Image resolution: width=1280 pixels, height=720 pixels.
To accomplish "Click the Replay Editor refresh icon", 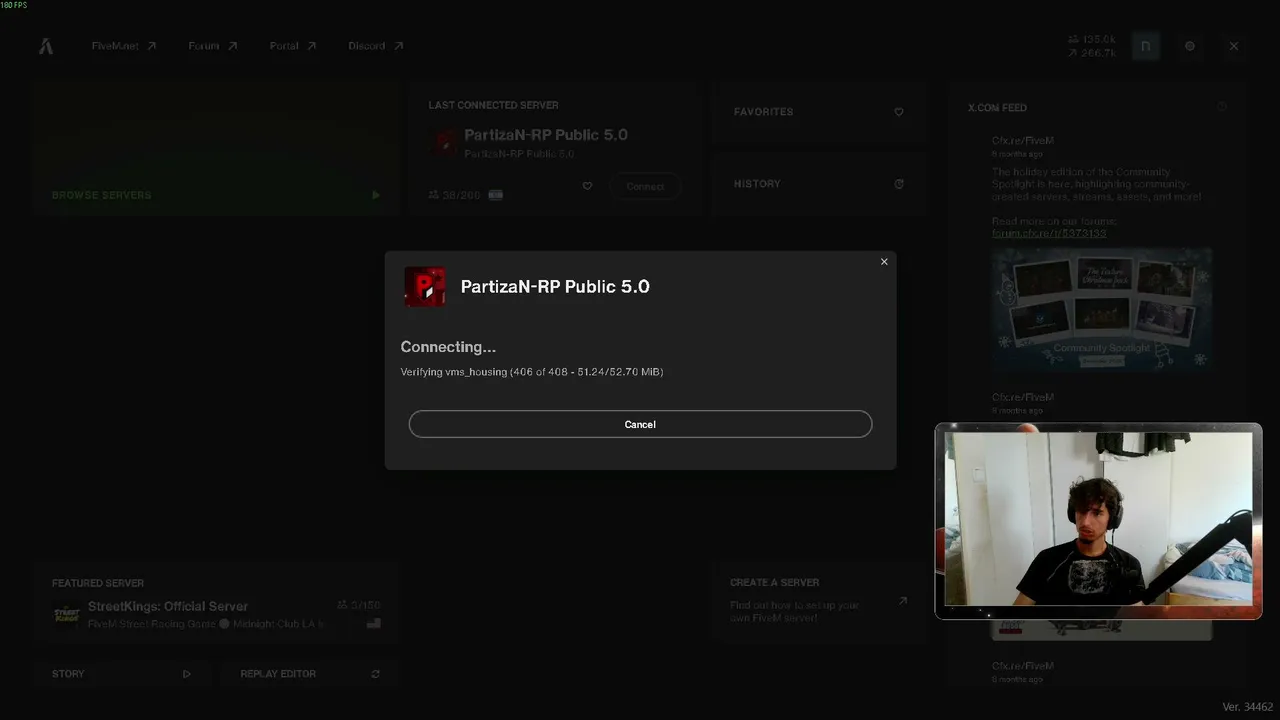I will point(376,674).
